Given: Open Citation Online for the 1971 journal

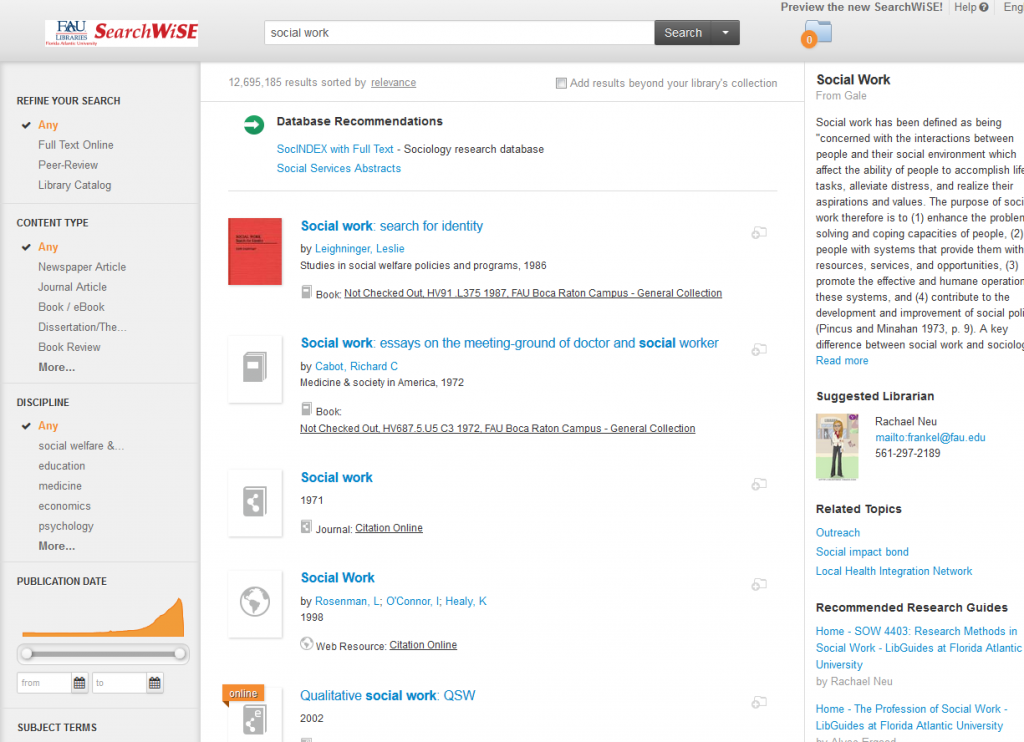Looking at the screenshot, I should (389, 528).
